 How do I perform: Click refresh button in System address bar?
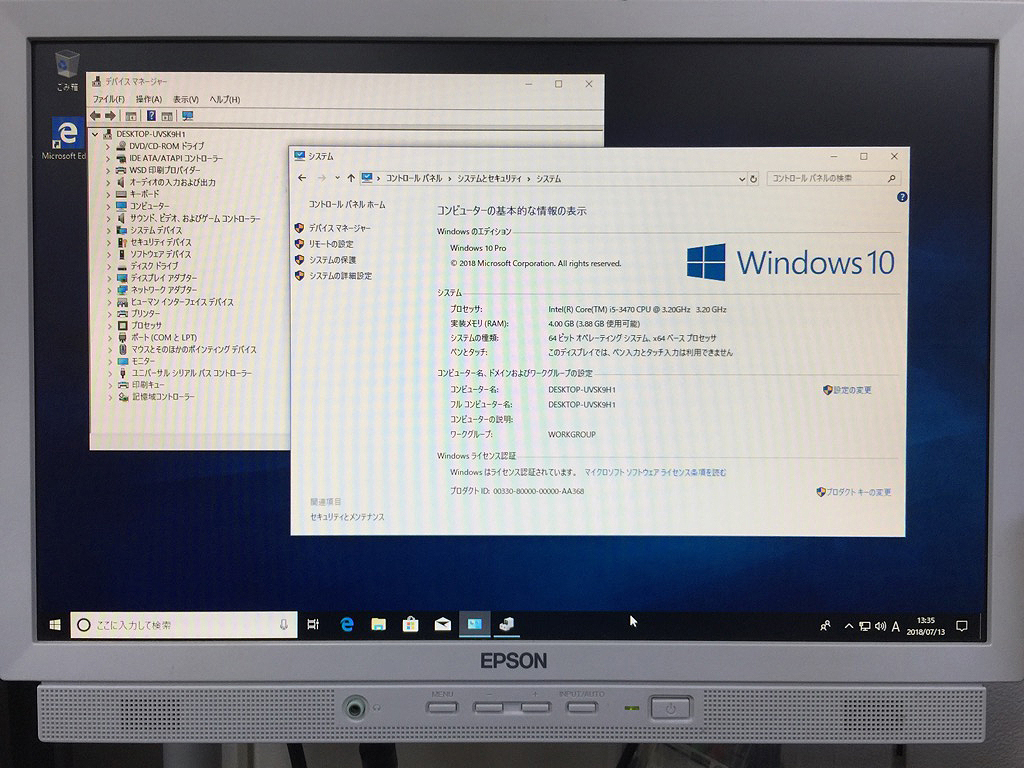click(754, 178)
